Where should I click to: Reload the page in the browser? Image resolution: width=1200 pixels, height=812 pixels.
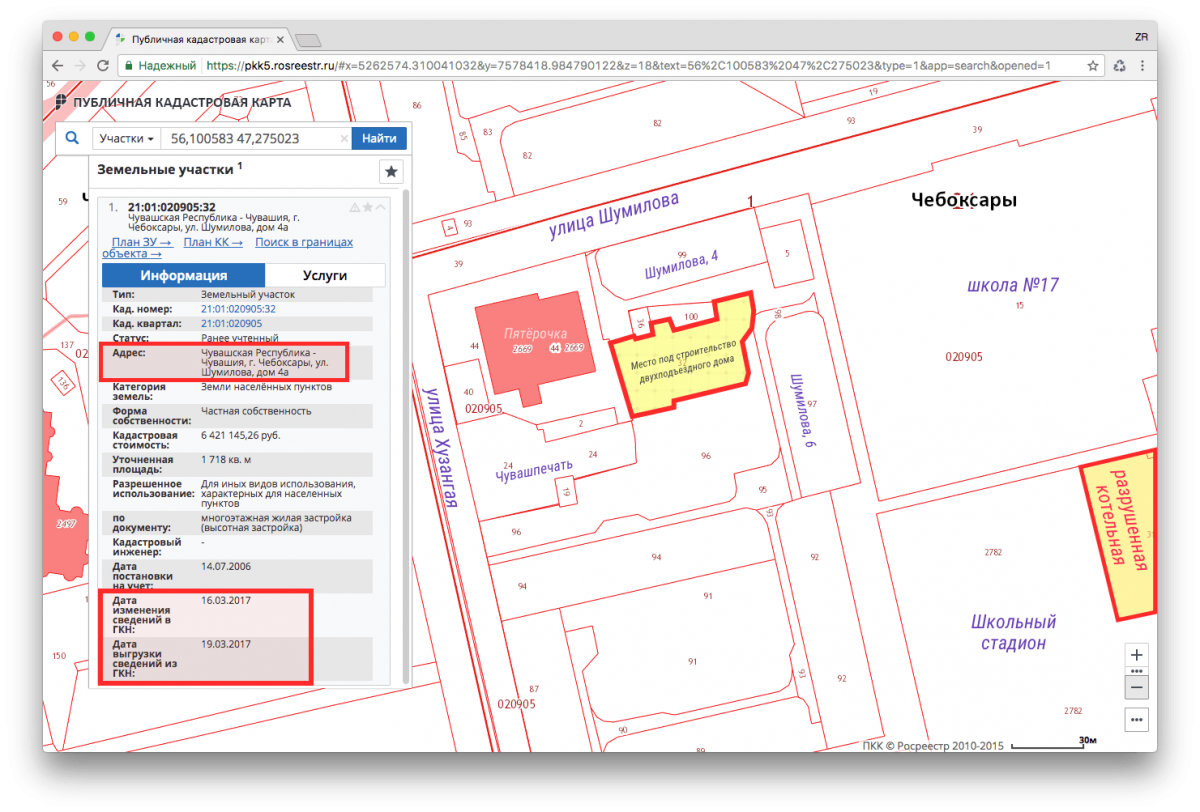(103, 66)
